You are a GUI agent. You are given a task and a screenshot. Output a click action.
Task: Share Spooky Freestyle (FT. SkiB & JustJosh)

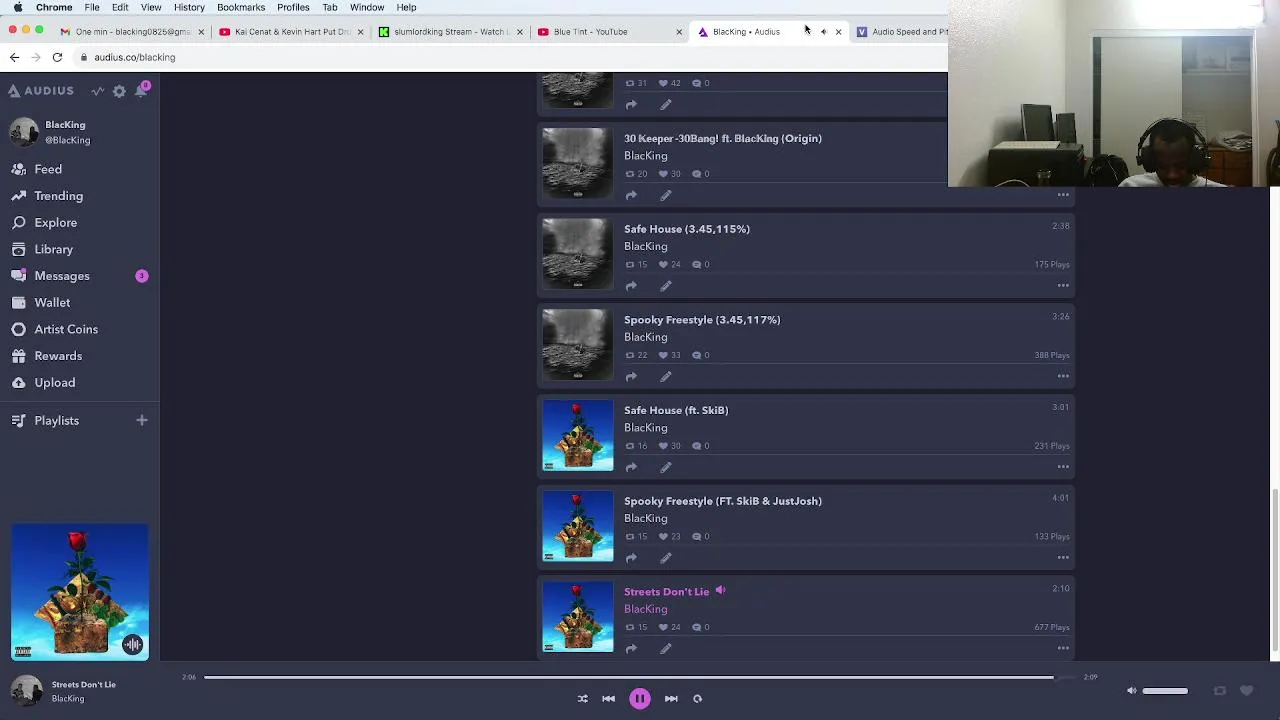pos(631,558)
